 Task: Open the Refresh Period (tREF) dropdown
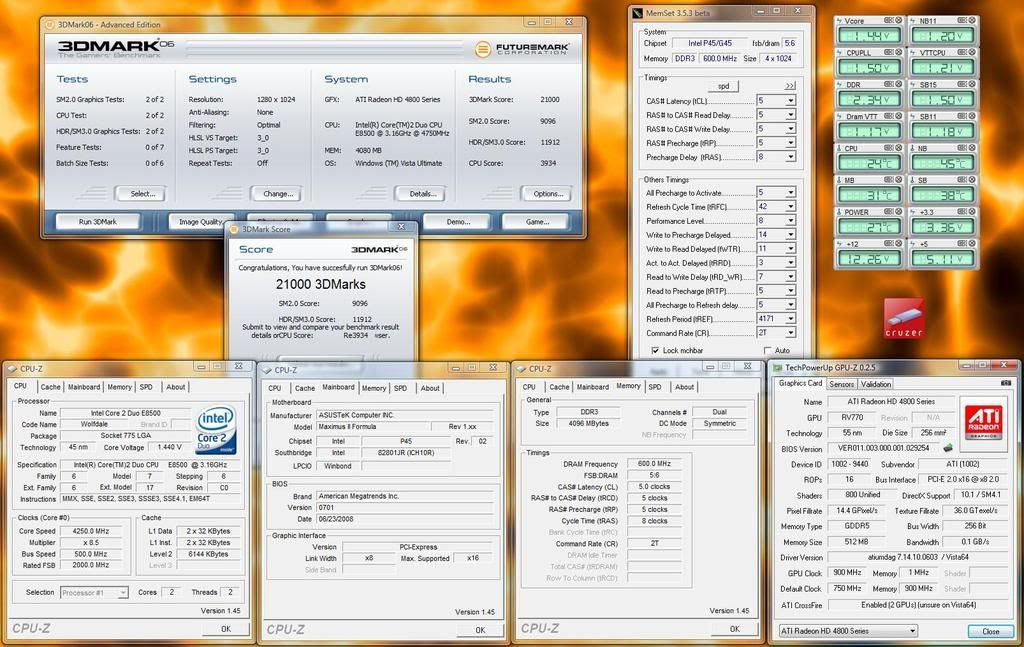(x=791, y=319)
